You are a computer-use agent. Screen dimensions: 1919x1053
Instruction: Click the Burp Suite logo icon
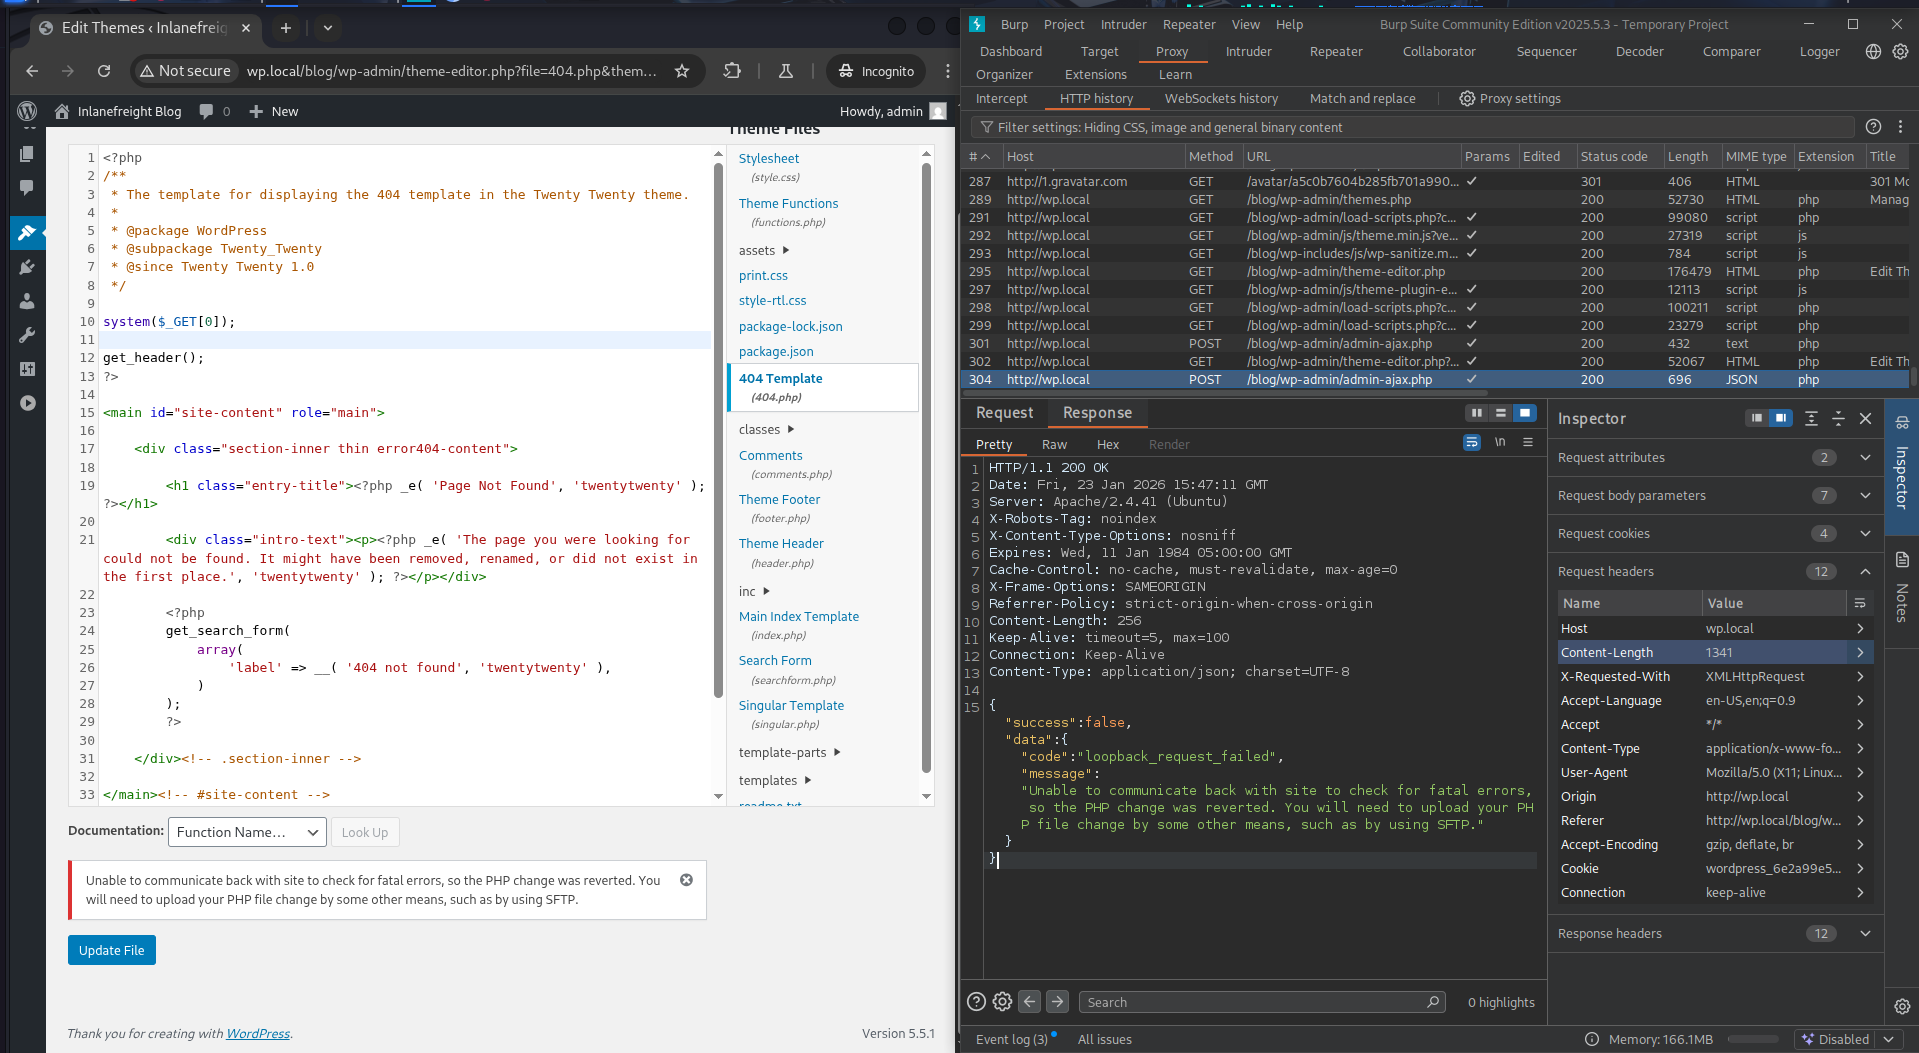tap(975, 23)
